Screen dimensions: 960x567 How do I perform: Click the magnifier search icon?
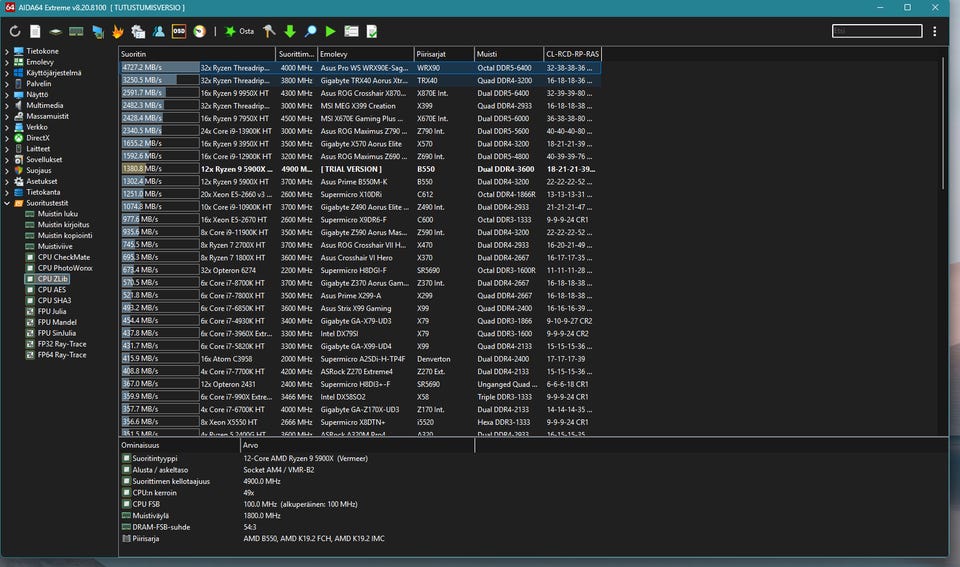[310, 32]
